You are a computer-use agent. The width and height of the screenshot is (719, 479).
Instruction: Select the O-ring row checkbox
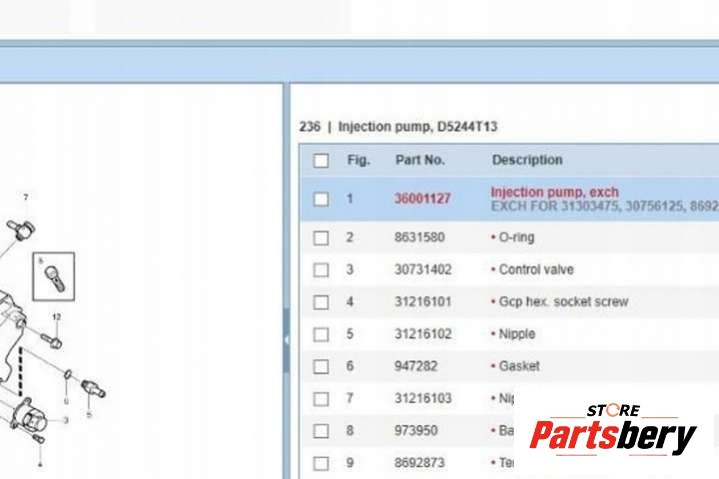pos(321,238)
